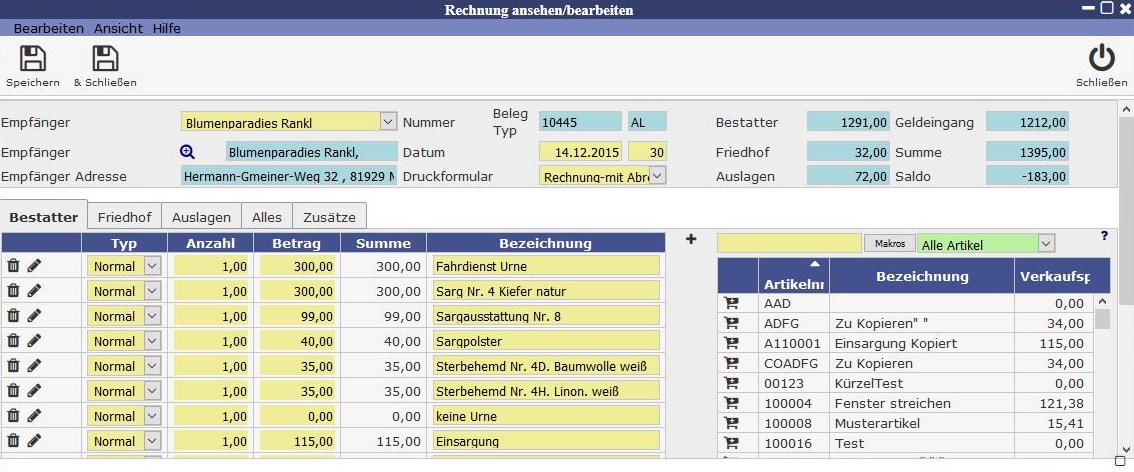Click the magnifier icon next to Empfänger
1134x472 pixels.
coord(187,152)
